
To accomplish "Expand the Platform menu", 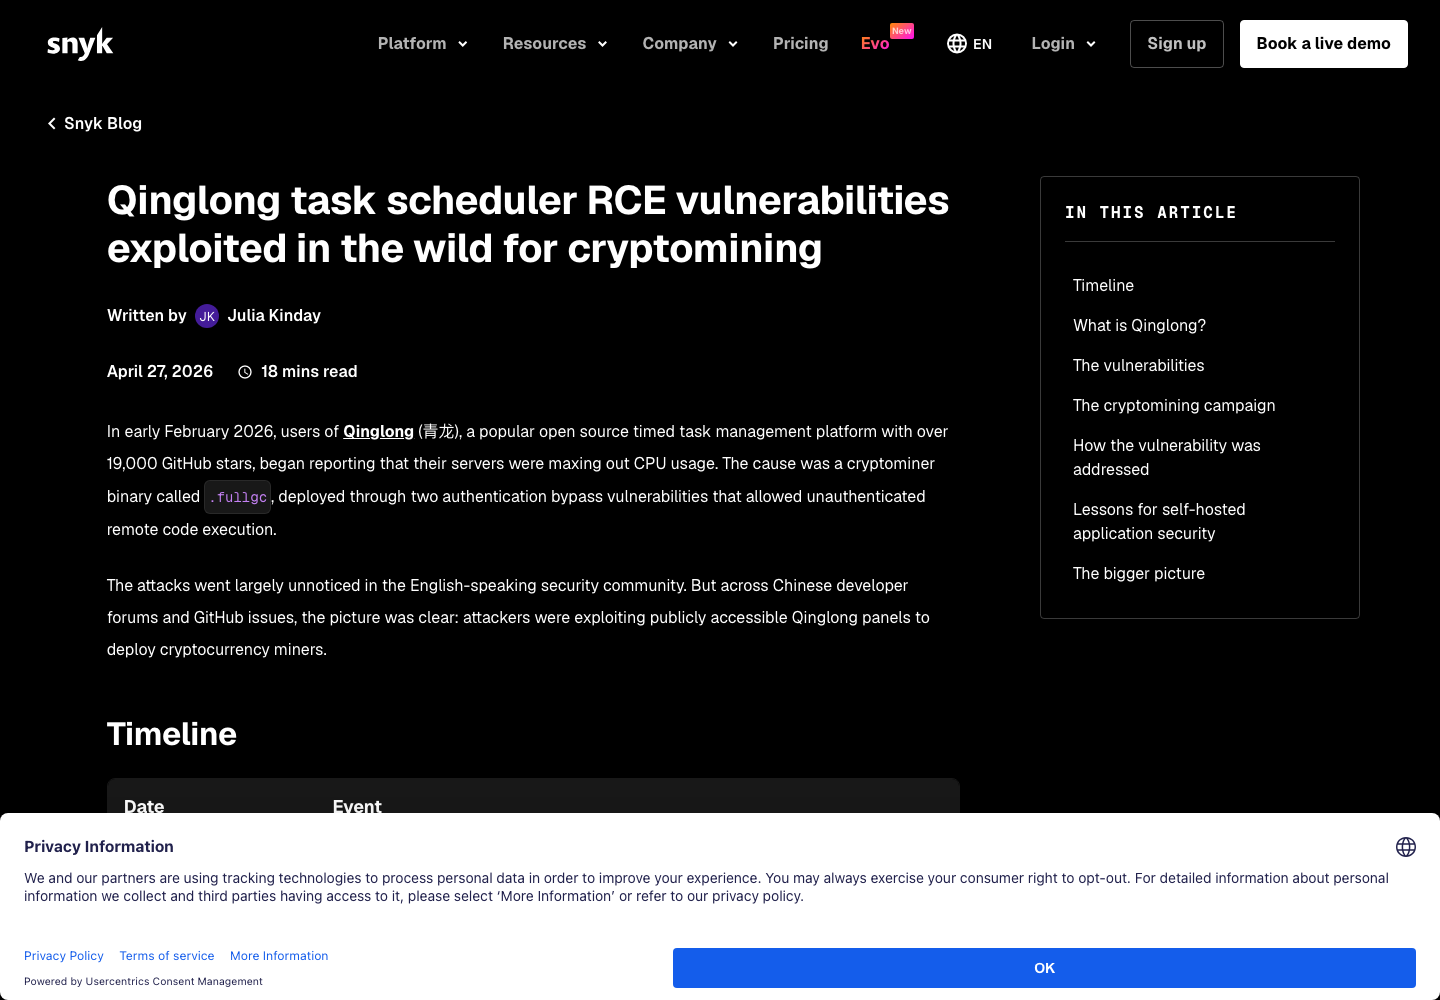I will [423, 44].
